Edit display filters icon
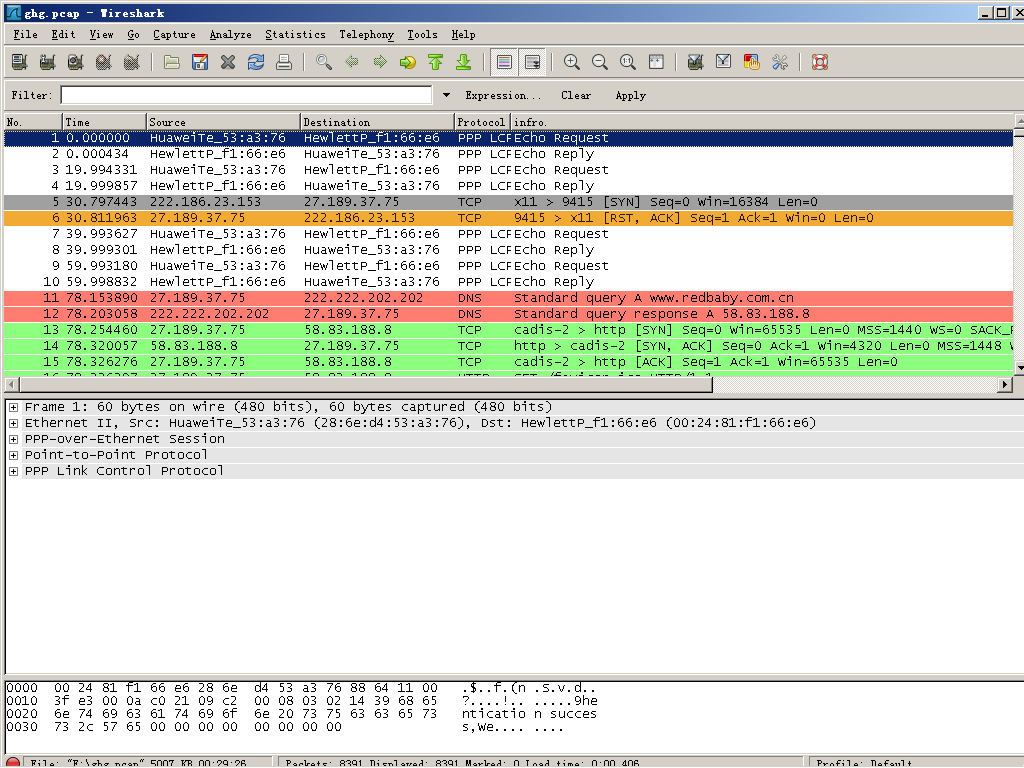Viewport: 1024px width, 768px height. pos(724,62)
